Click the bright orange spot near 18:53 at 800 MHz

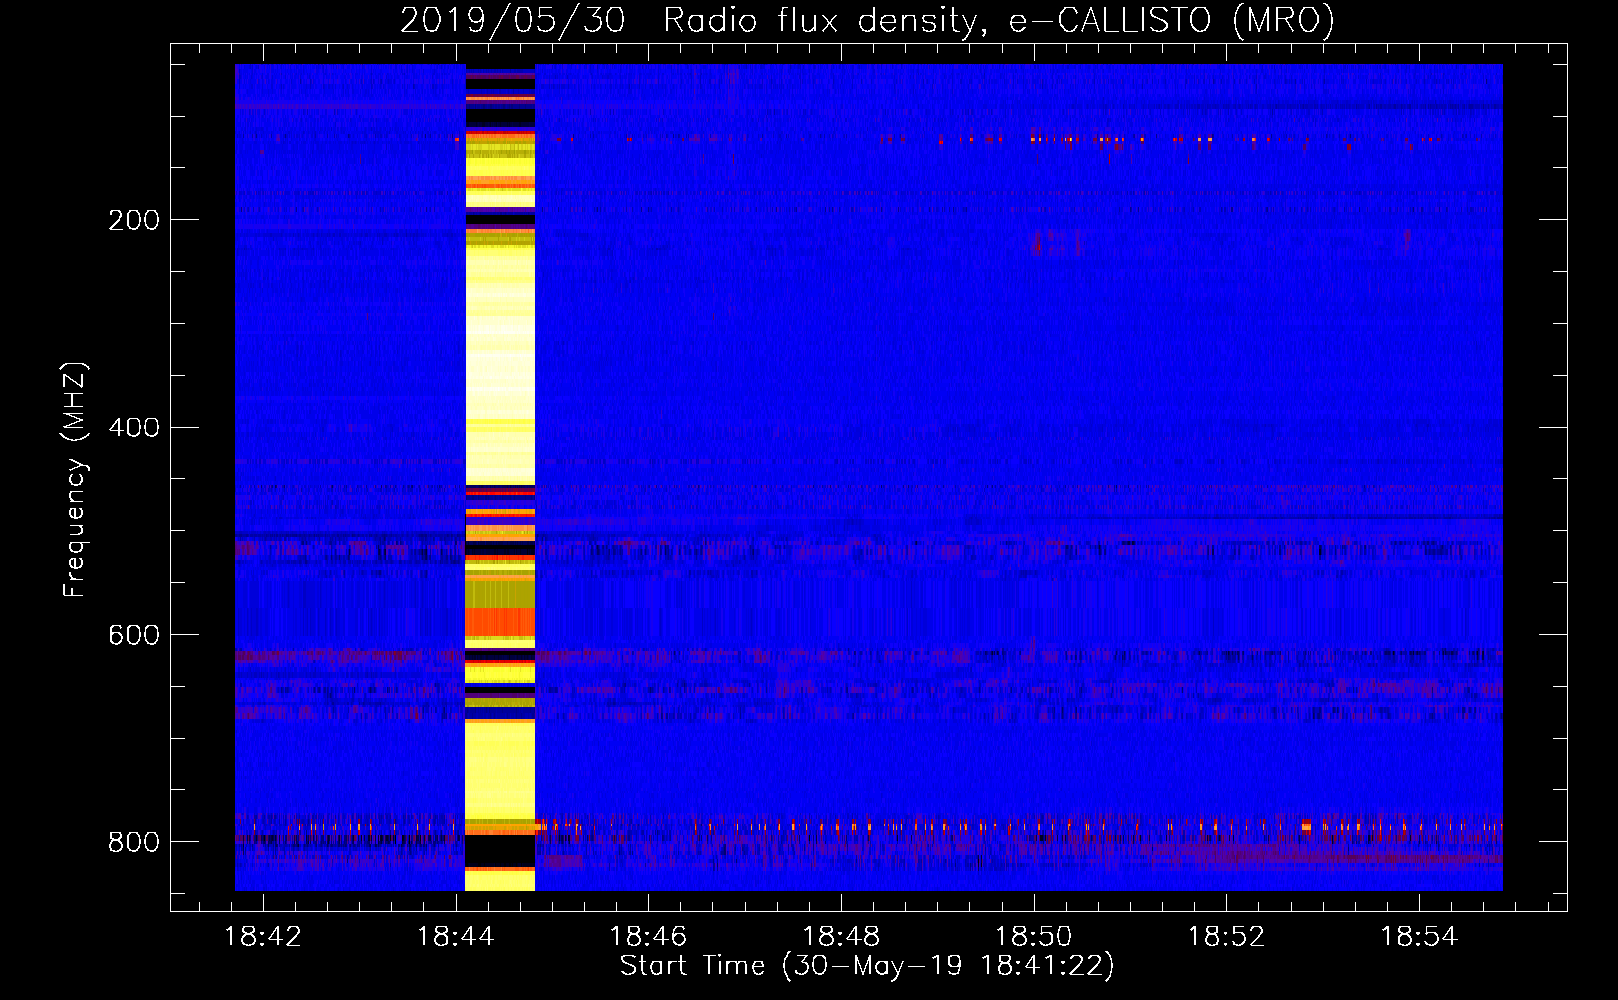tap(1306, 827)
